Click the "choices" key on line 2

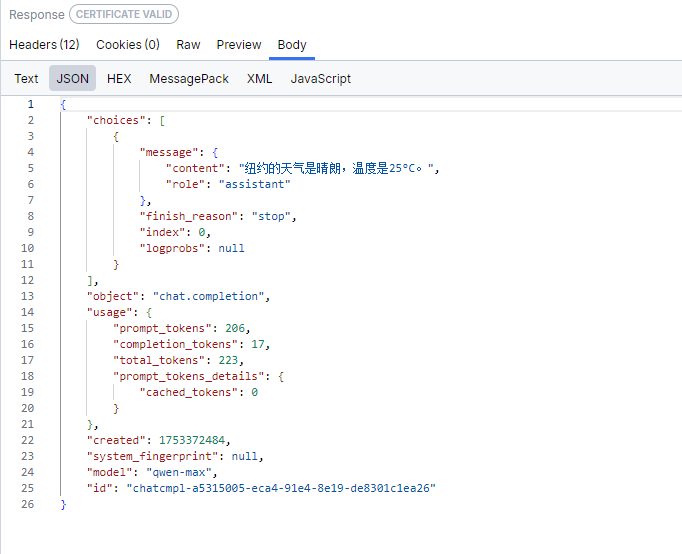[116, 120]
